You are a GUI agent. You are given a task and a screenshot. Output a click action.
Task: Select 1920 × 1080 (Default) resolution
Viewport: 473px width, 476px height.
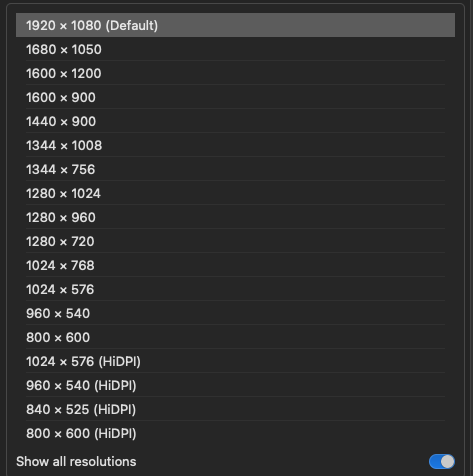[235, 25]
